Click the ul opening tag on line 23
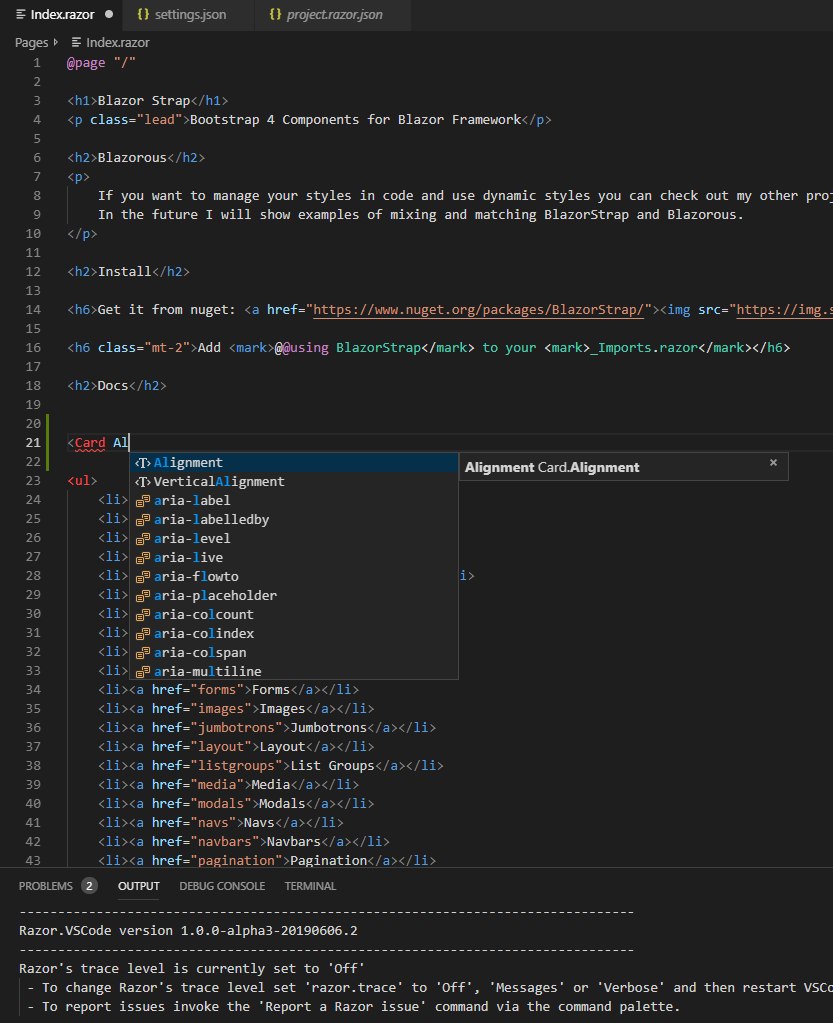 click(x=82, y=481)
